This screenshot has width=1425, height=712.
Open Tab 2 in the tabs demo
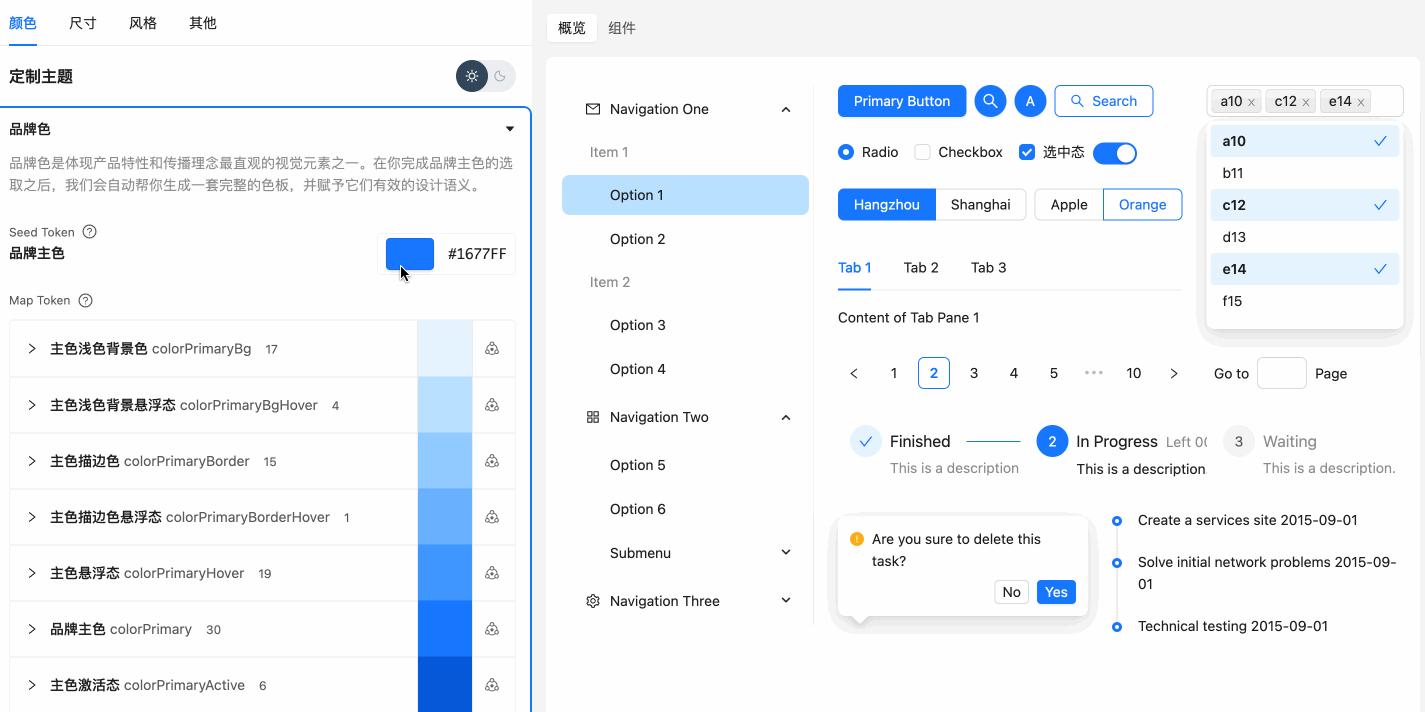tap(921, 267)
